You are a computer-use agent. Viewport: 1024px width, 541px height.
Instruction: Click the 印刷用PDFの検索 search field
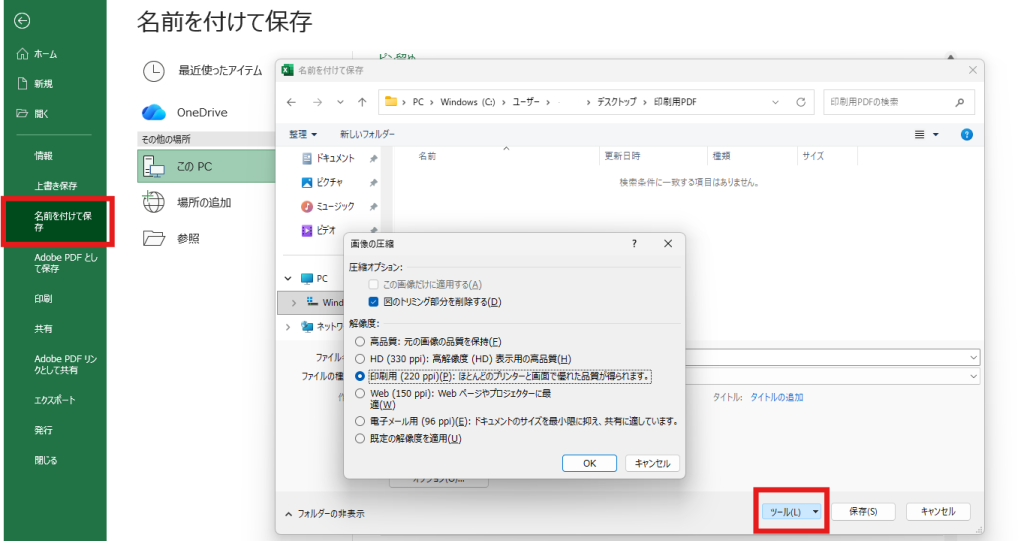click(x=899, y=102)
